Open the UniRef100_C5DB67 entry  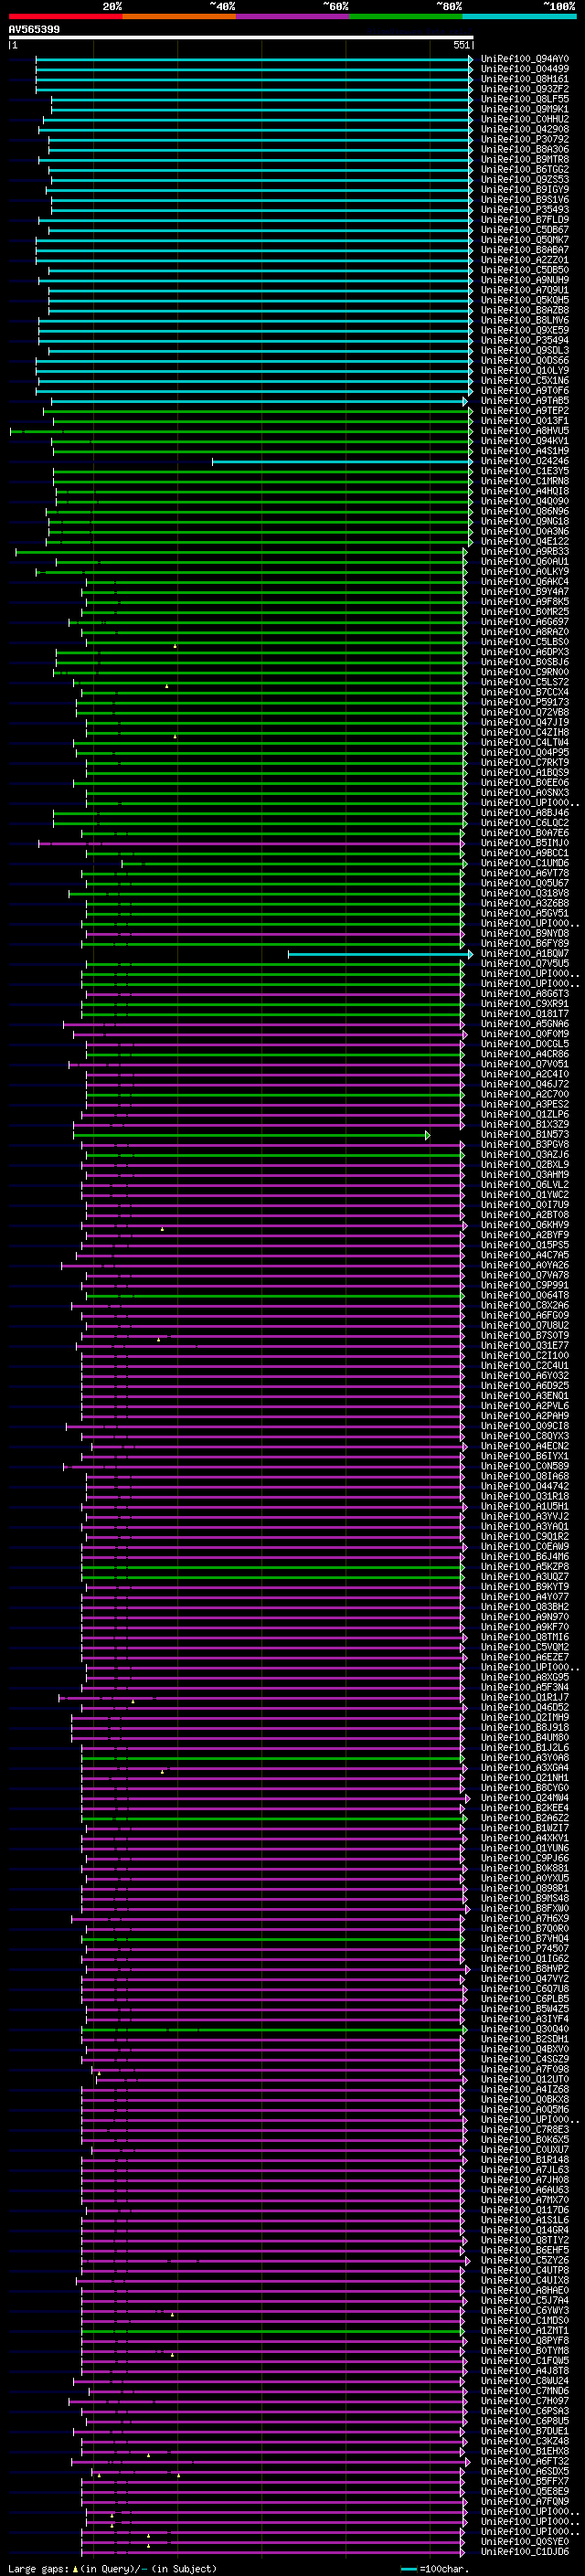(x=525, y=230)
